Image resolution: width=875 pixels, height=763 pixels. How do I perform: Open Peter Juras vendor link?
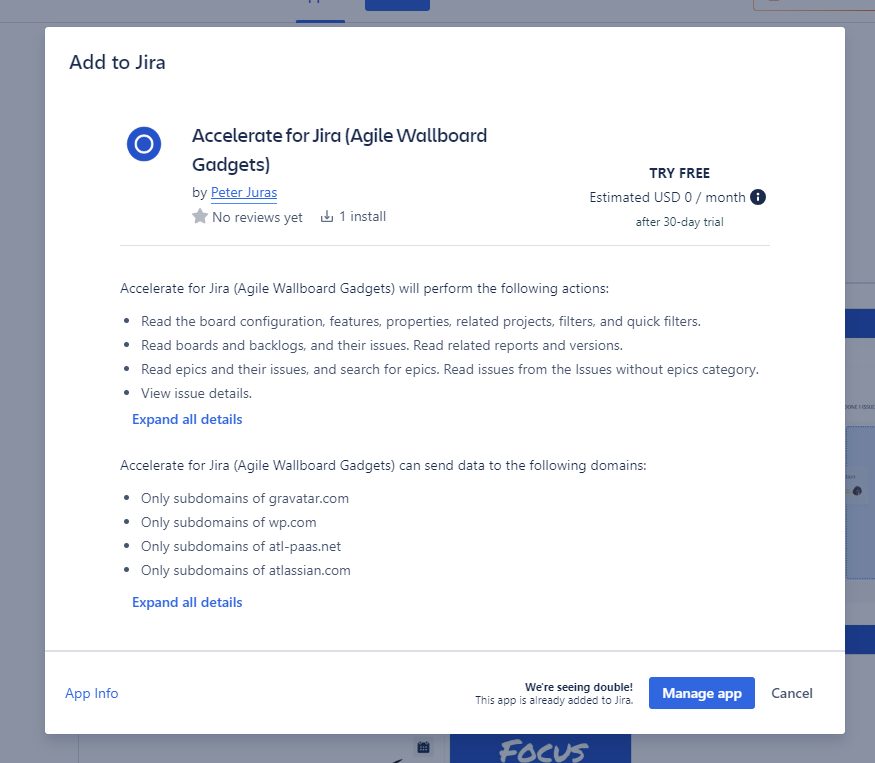[x=244, y=192]
